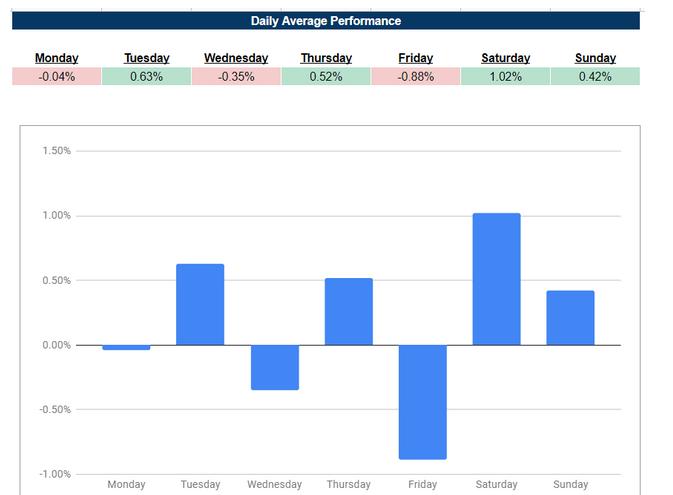Select the Sunday bar in the chart
Image resolution: width=673 pixels, height=495 pixels.
point(570,318)
